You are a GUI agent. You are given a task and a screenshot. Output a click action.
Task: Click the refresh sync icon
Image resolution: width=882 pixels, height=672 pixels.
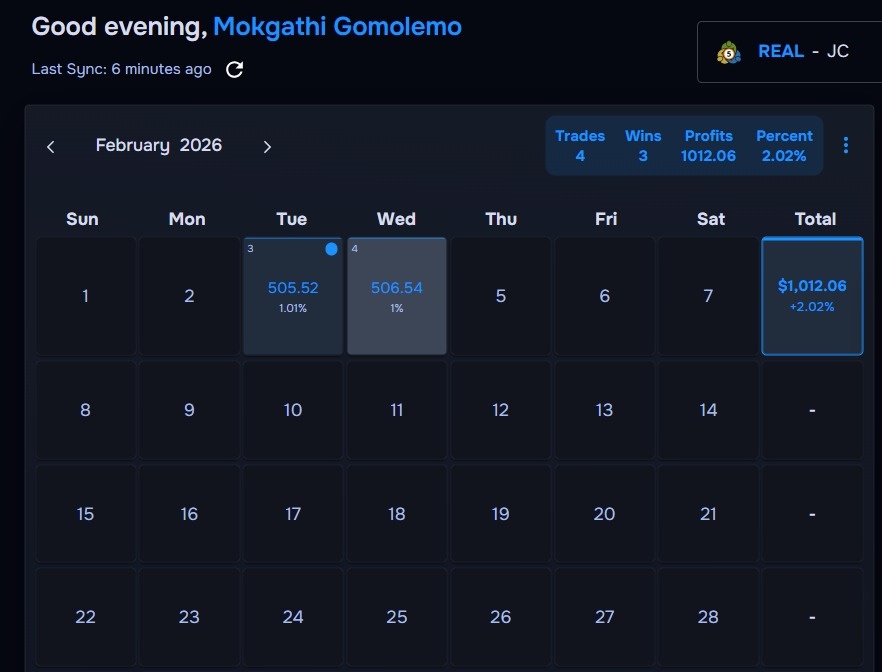[234, 70]
